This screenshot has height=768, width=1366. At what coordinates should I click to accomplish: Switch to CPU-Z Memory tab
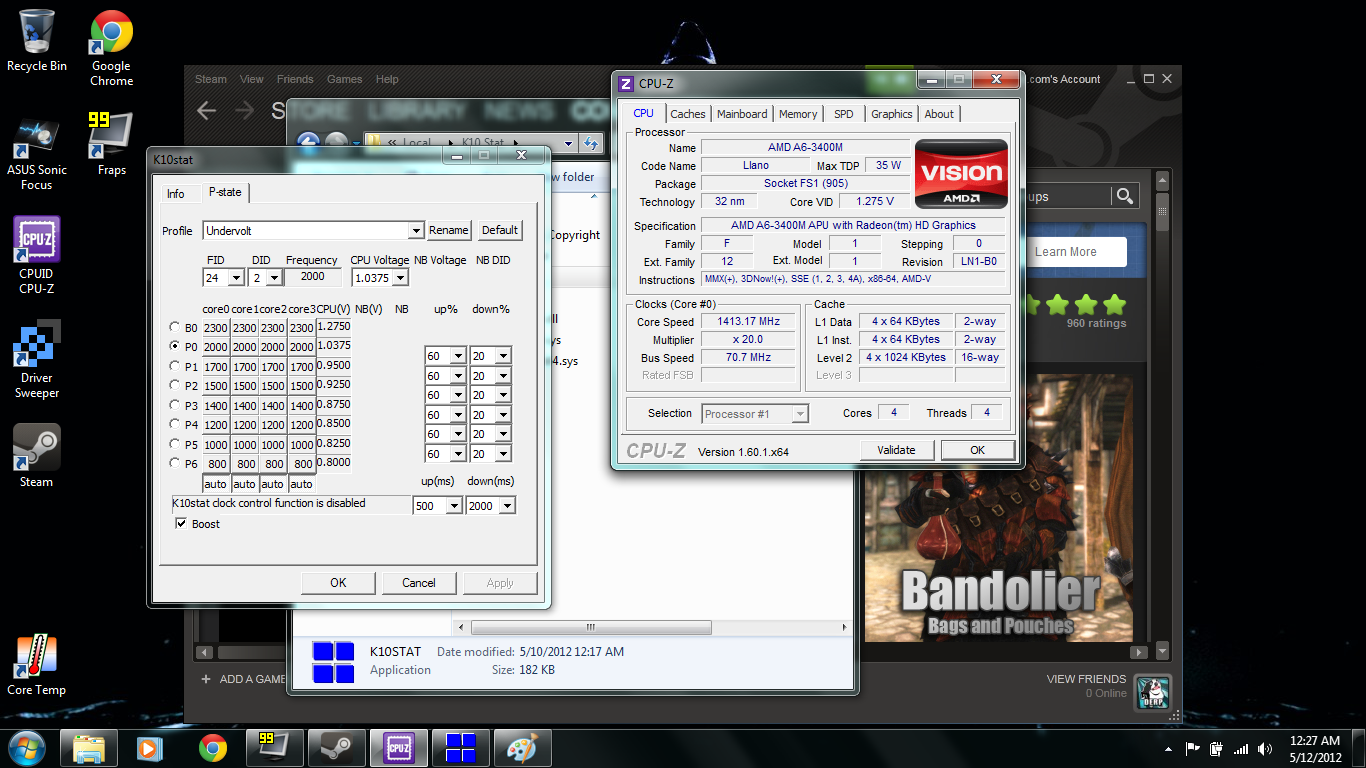tap(798, 114)
